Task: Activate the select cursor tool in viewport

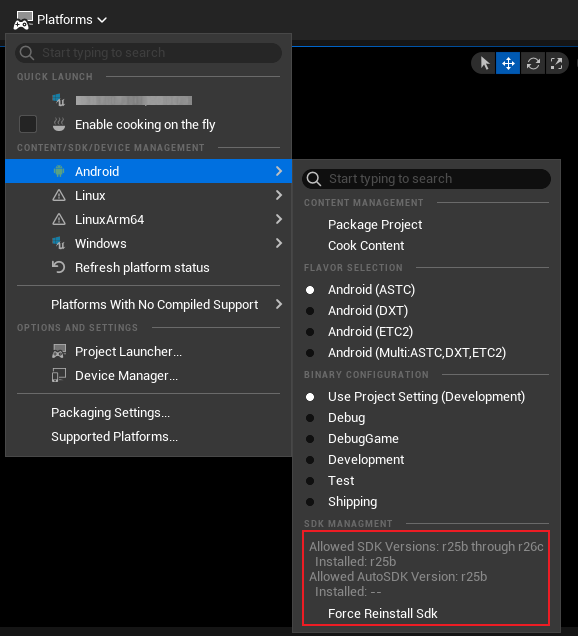Action: click(484, 63)
